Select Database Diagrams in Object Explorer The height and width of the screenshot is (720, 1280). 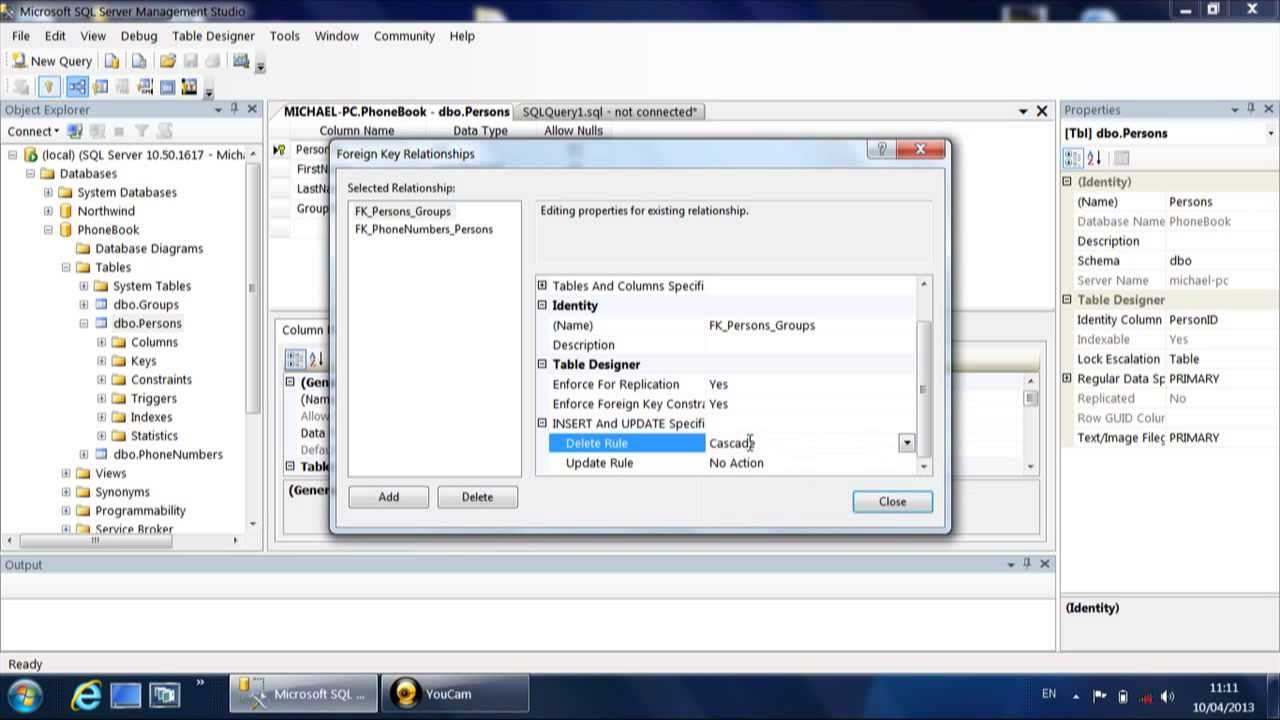coord(149,248)
